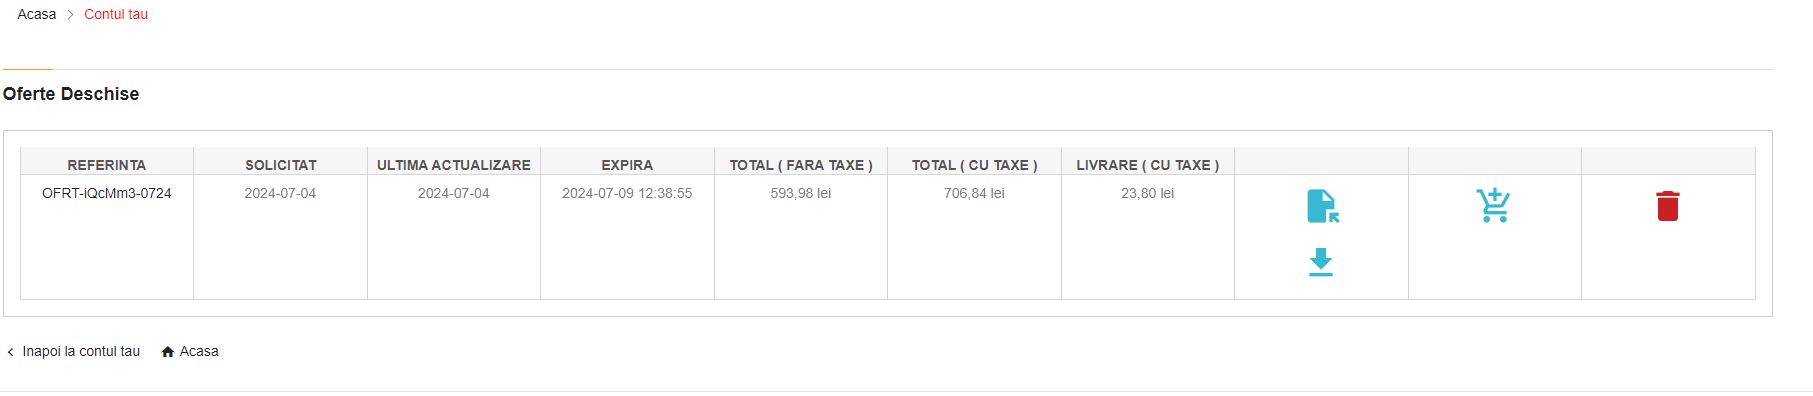Click the REFERINTA column header

(x=107, y=165)
